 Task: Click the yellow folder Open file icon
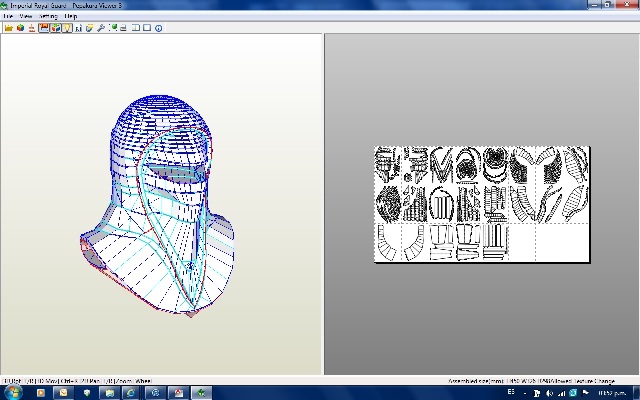tap(9, 28)
